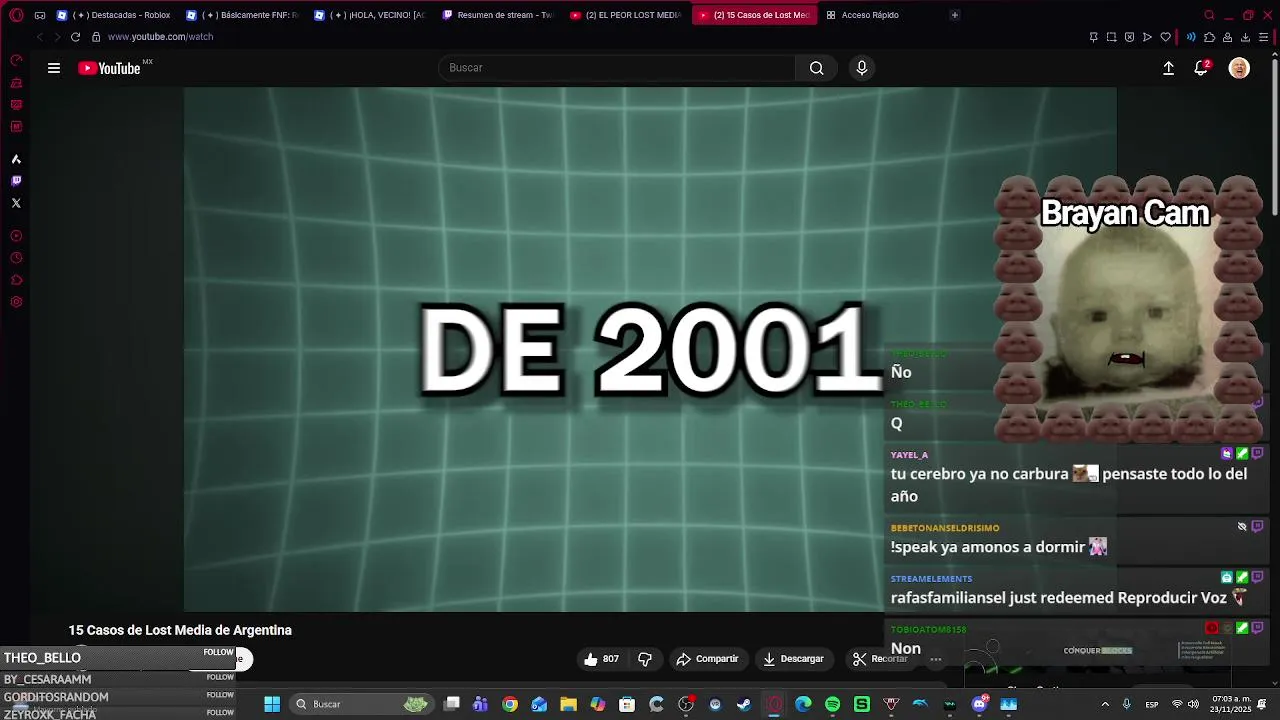
Task: Open the YouTube hamburger guide menu
Action: (54, 68)
